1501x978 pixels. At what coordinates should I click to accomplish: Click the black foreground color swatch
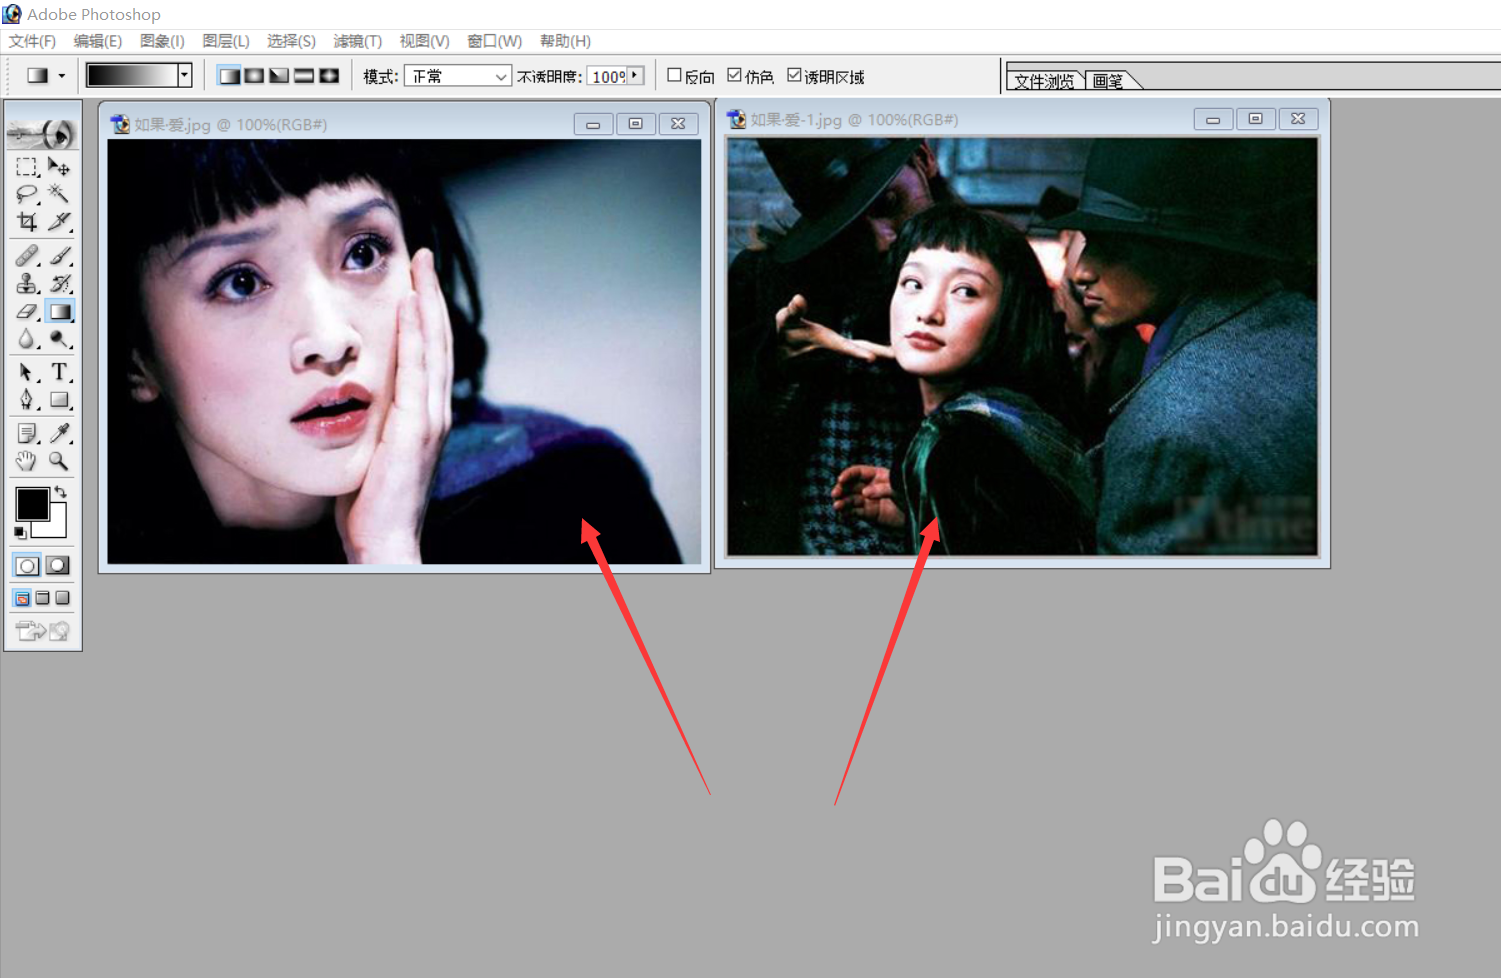[x=32, y=504]
